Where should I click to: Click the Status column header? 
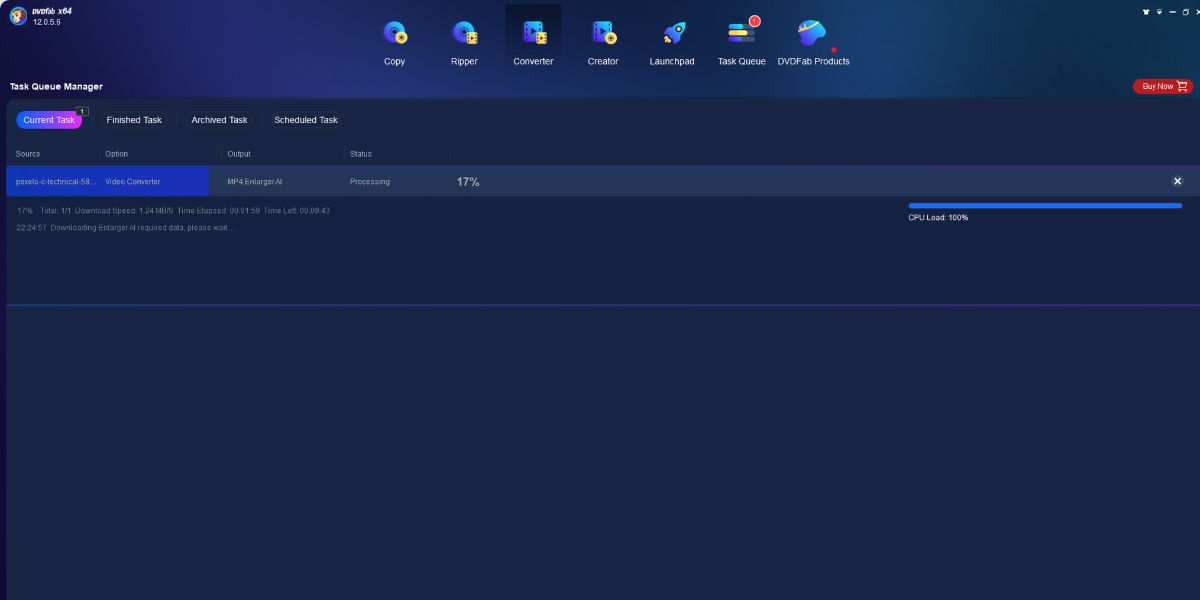(x=361, y=154)
